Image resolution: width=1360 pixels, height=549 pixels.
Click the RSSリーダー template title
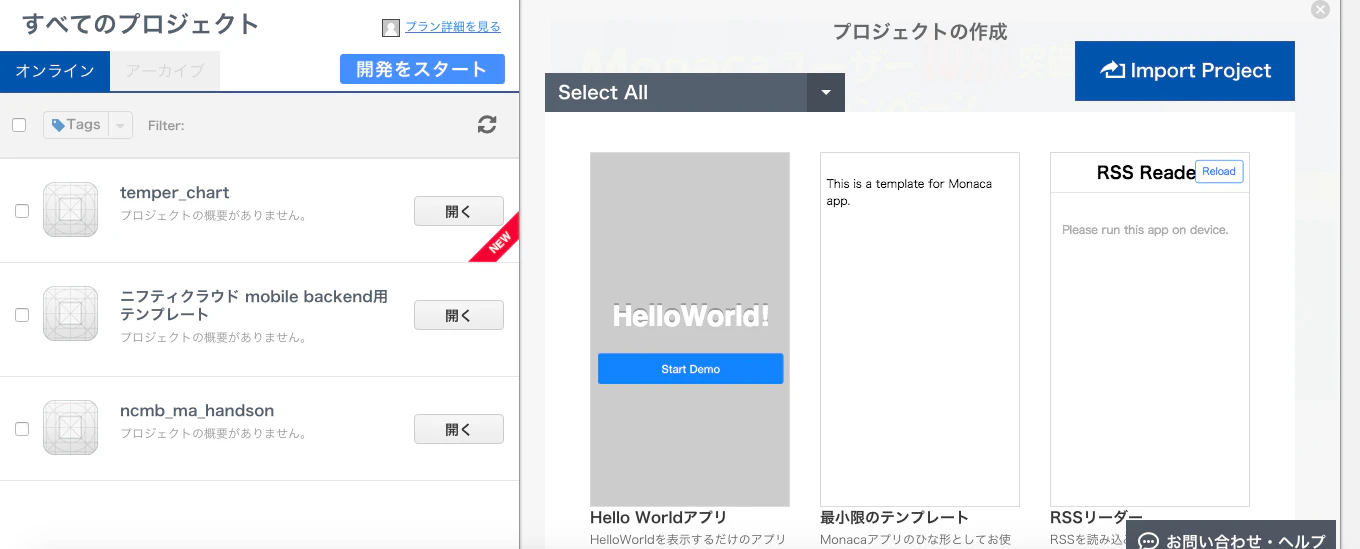(1096, 518)
